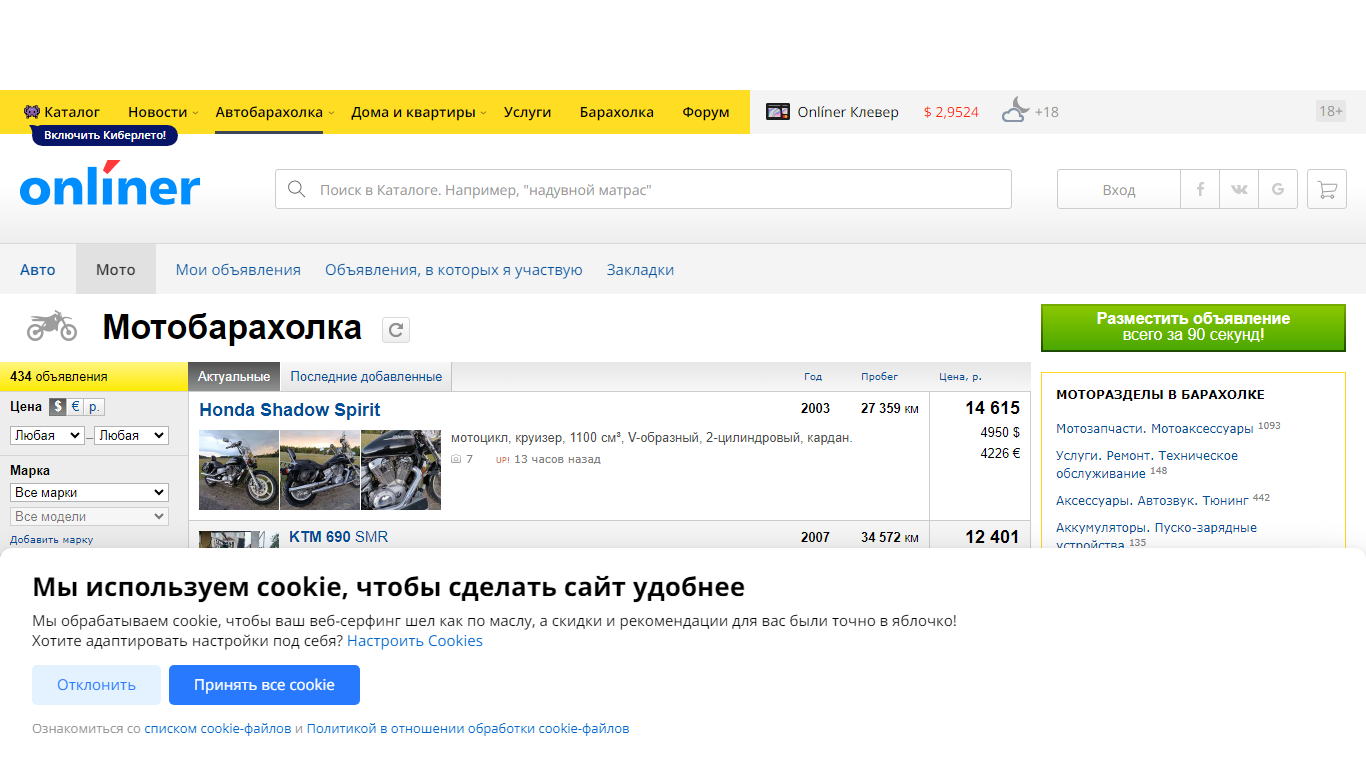This screenshot has width=1366, height=768.
Task: Open Аксессуары. Автозвук. Тюнинг link
Action: [x=1152, y=499]
